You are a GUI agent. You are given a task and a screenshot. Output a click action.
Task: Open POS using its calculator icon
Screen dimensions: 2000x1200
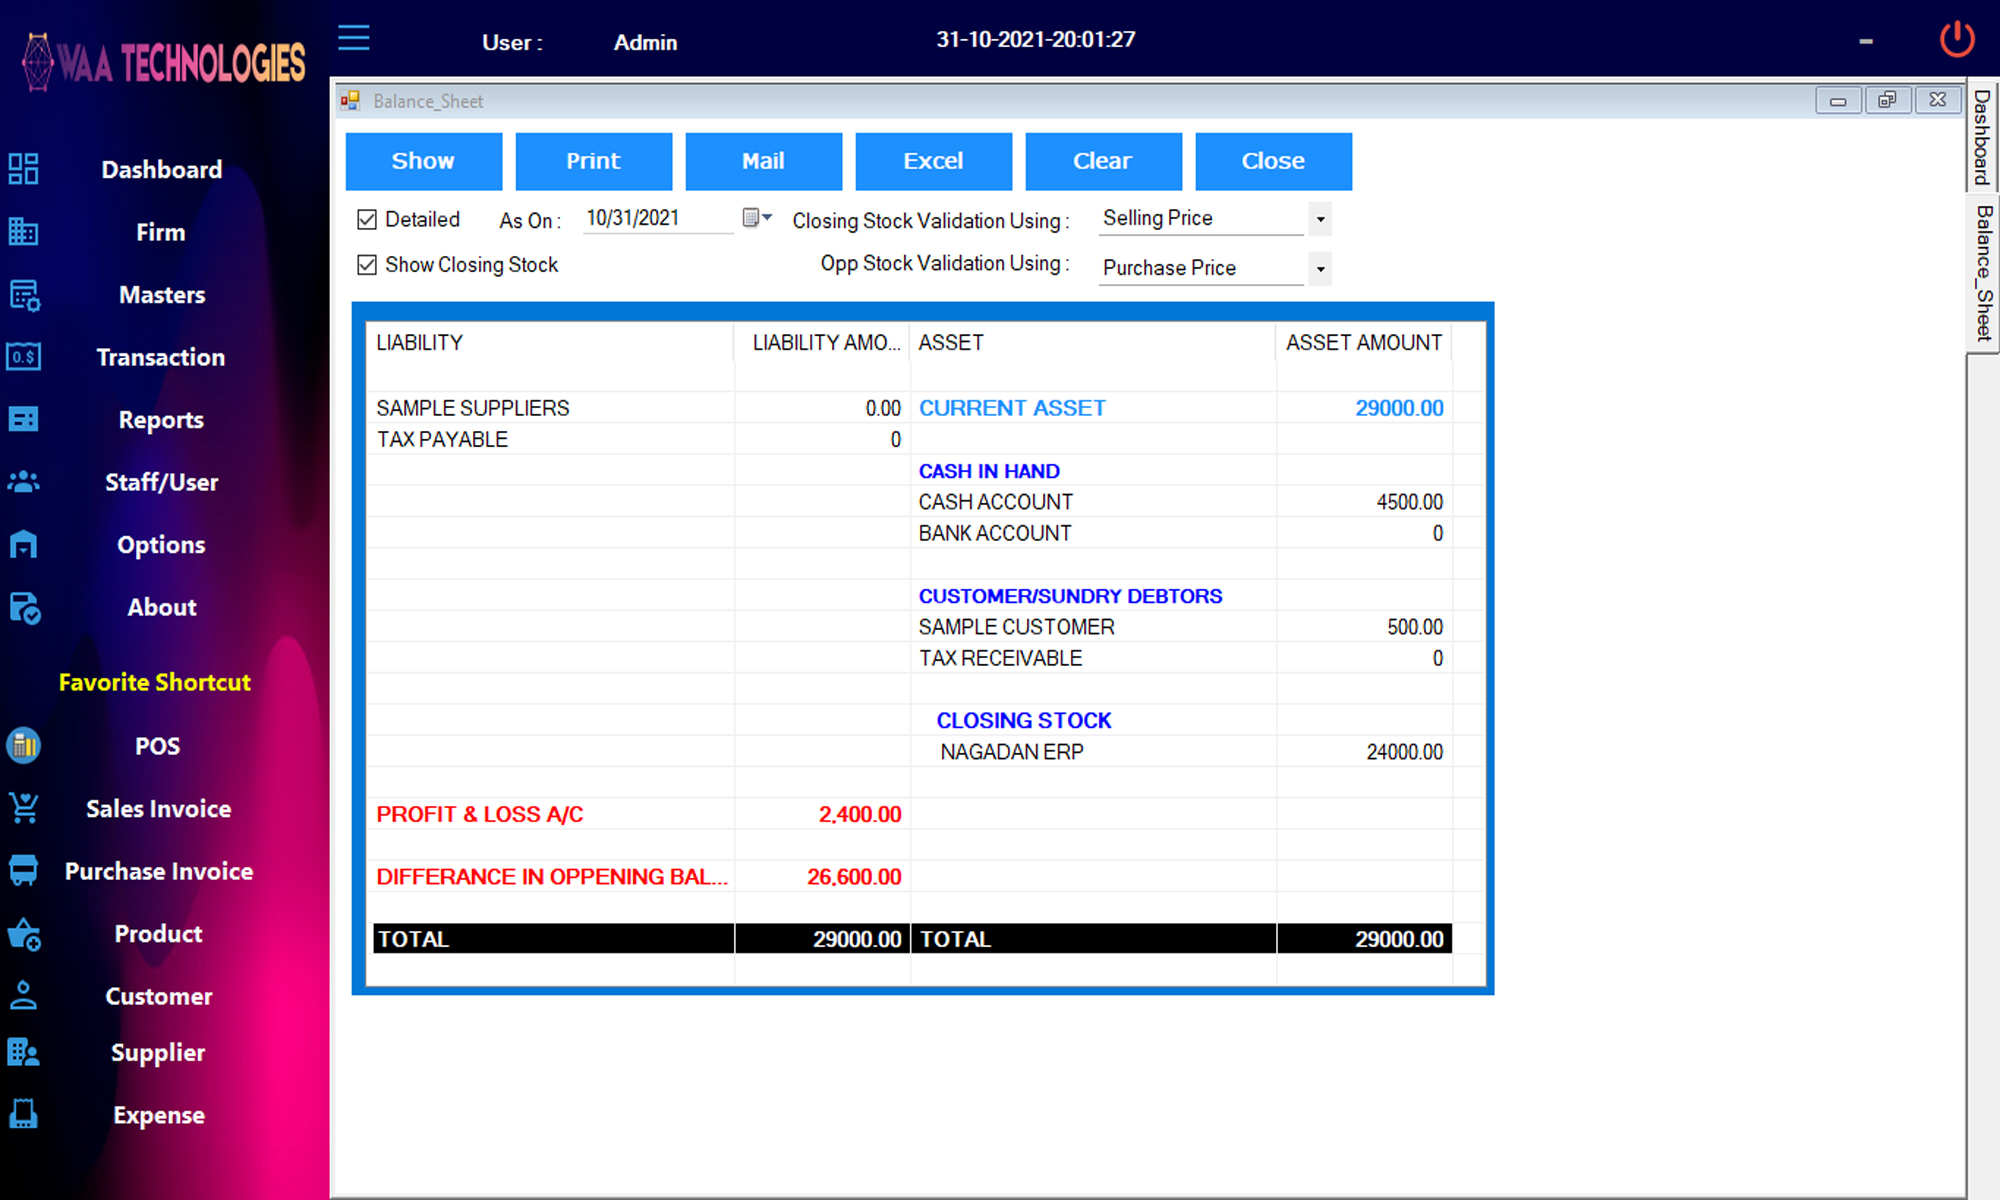(24, 745)
